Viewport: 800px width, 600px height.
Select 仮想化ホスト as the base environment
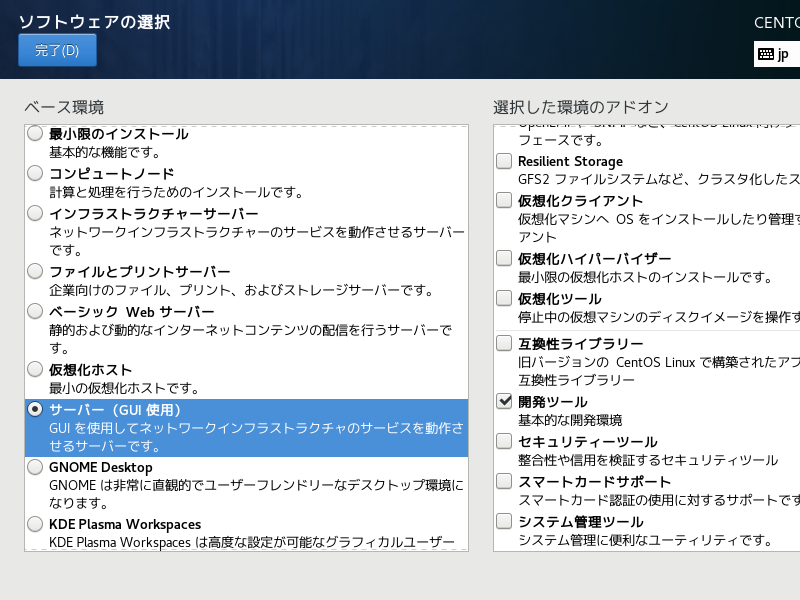tap(35, 368)
